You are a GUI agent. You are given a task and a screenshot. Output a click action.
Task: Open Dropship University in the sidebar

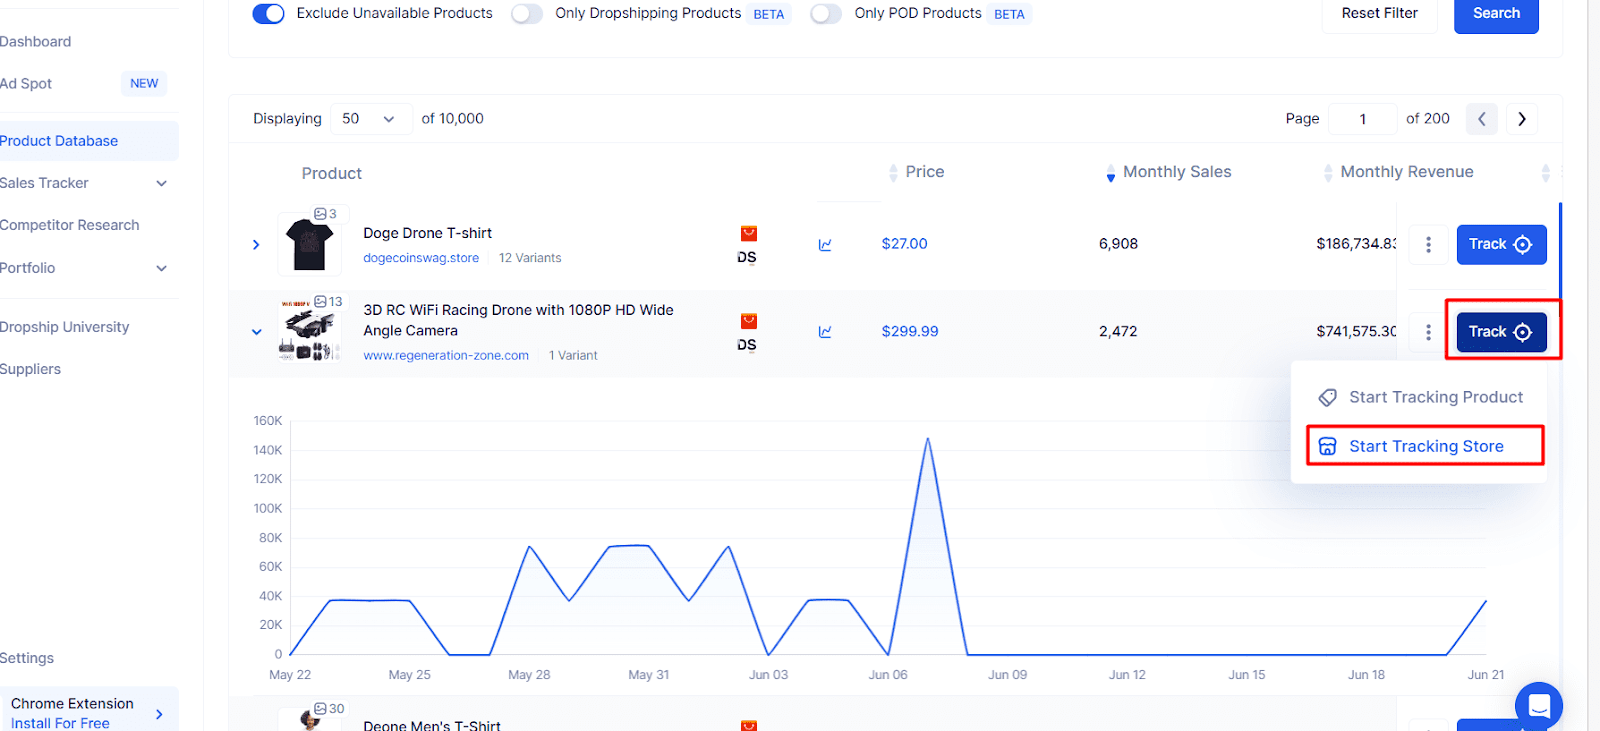point(65,327)
